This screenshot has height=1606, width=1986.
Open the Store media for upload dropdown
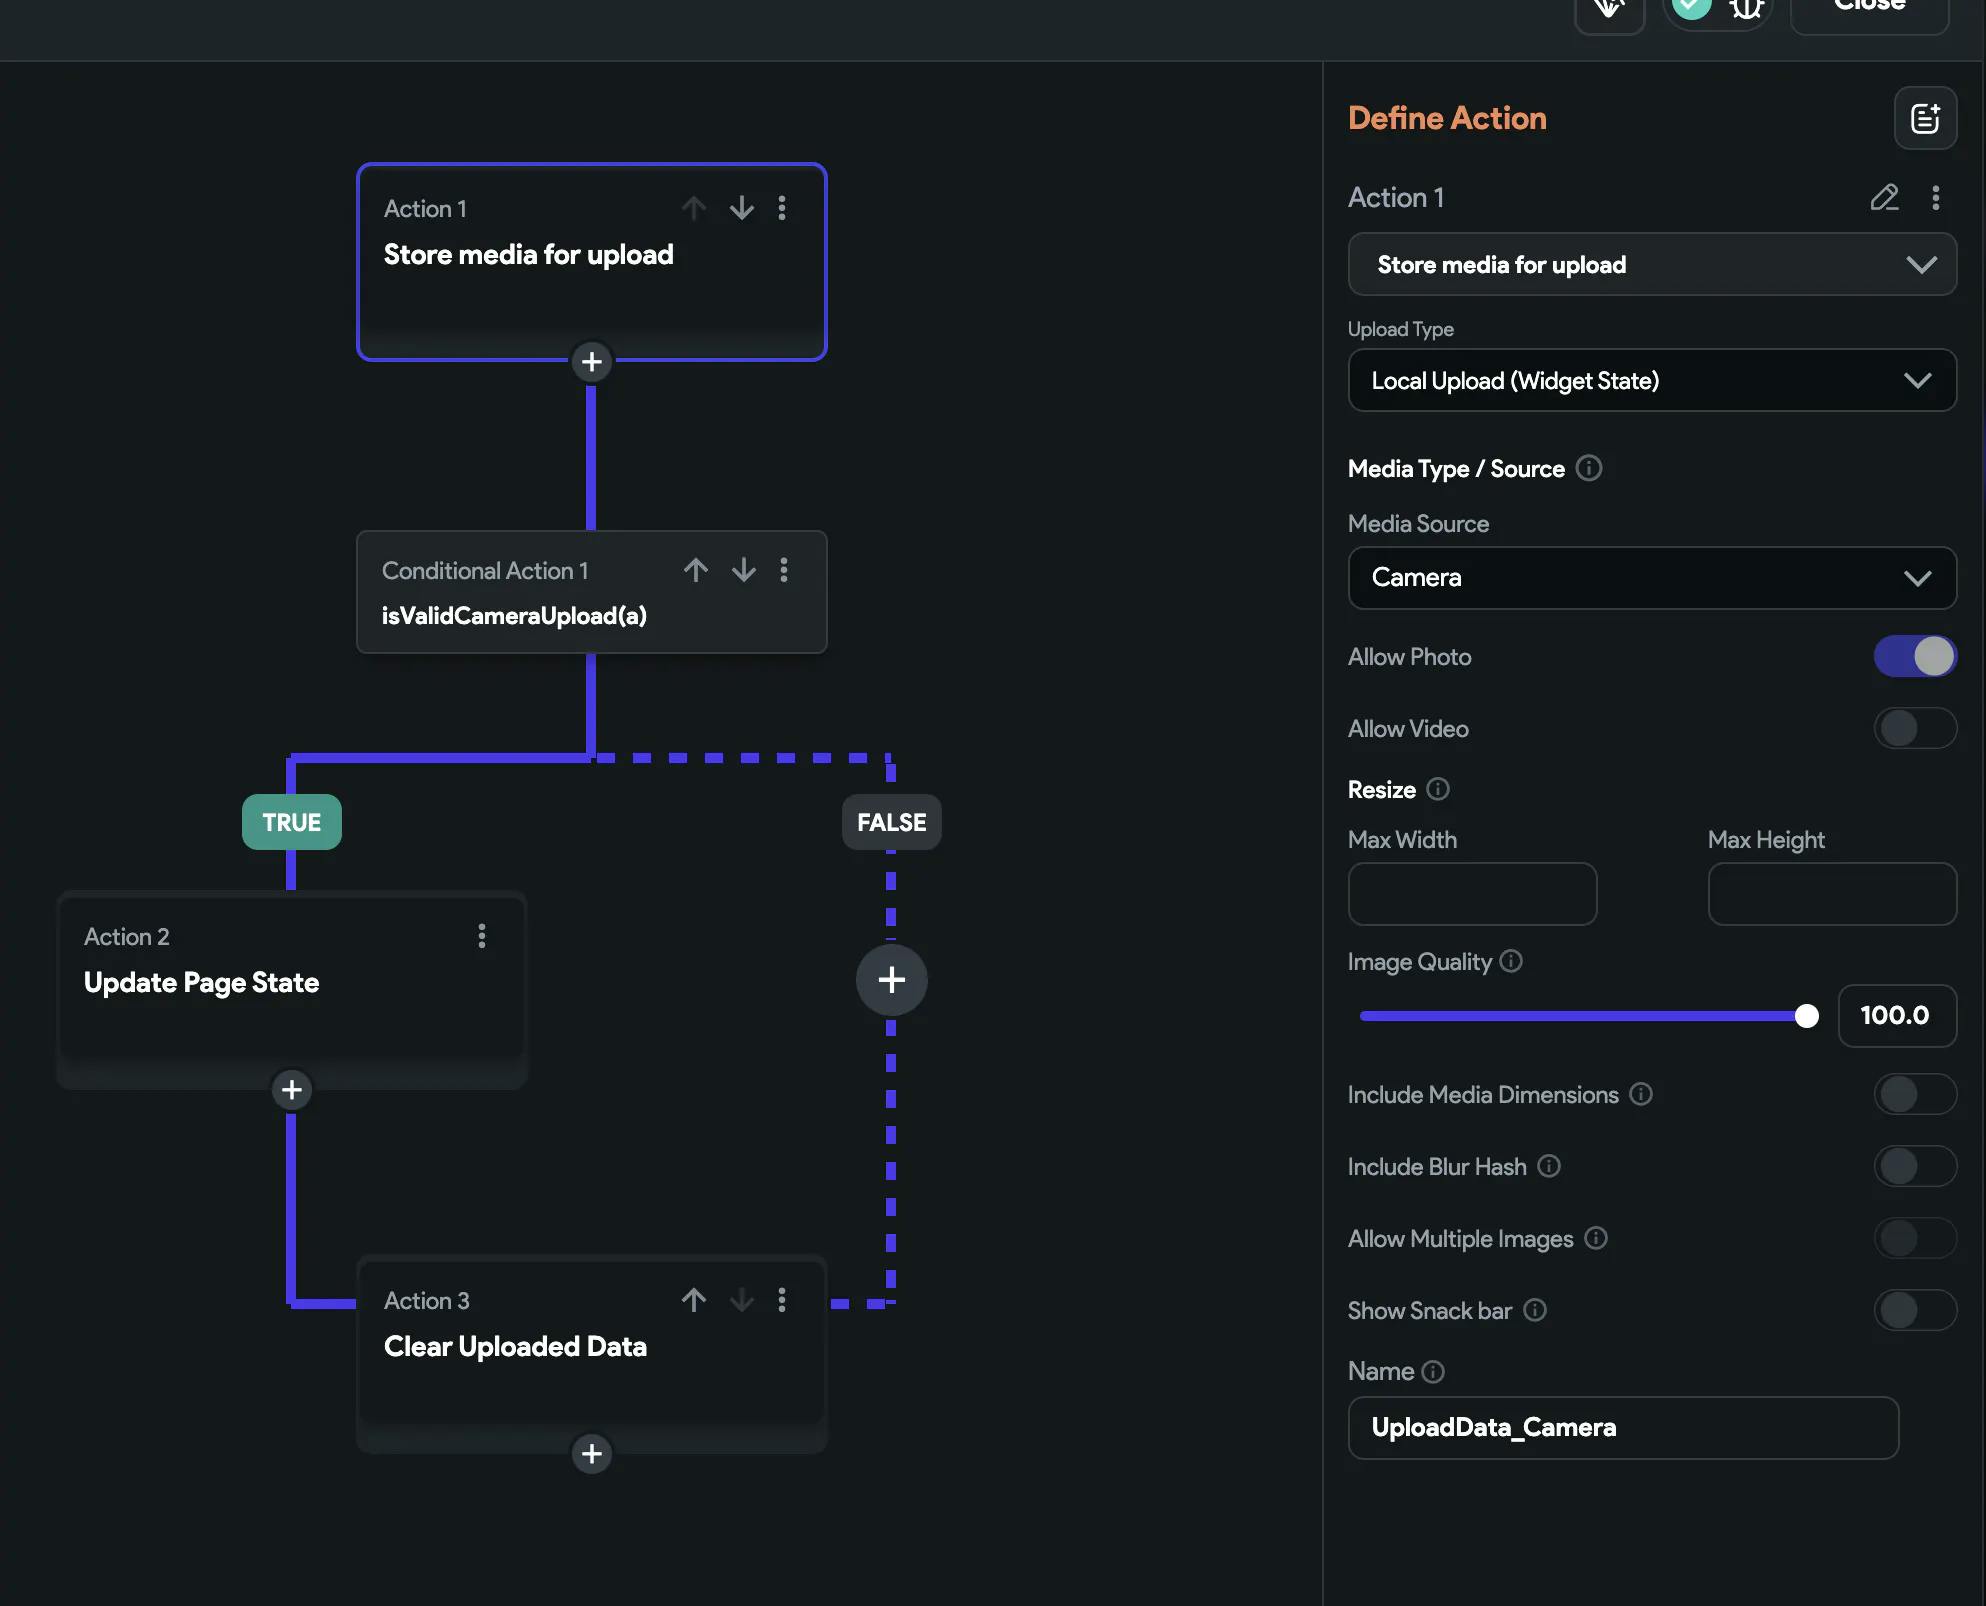click(x=1651, y=264)
